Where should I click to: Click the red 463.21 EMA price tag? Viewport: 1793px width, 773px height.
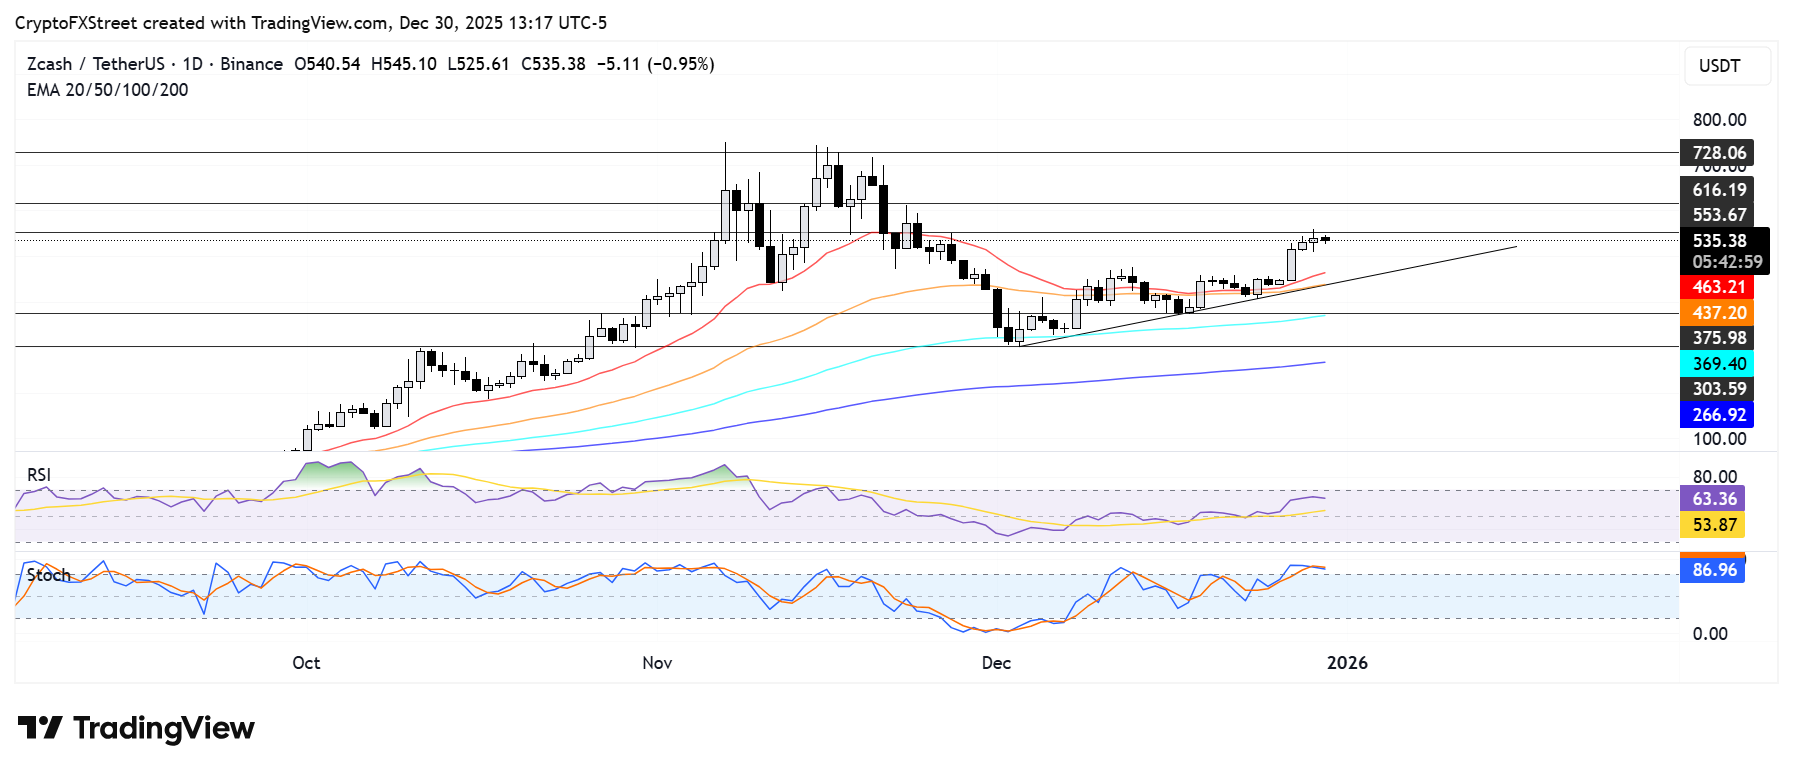1717,287
